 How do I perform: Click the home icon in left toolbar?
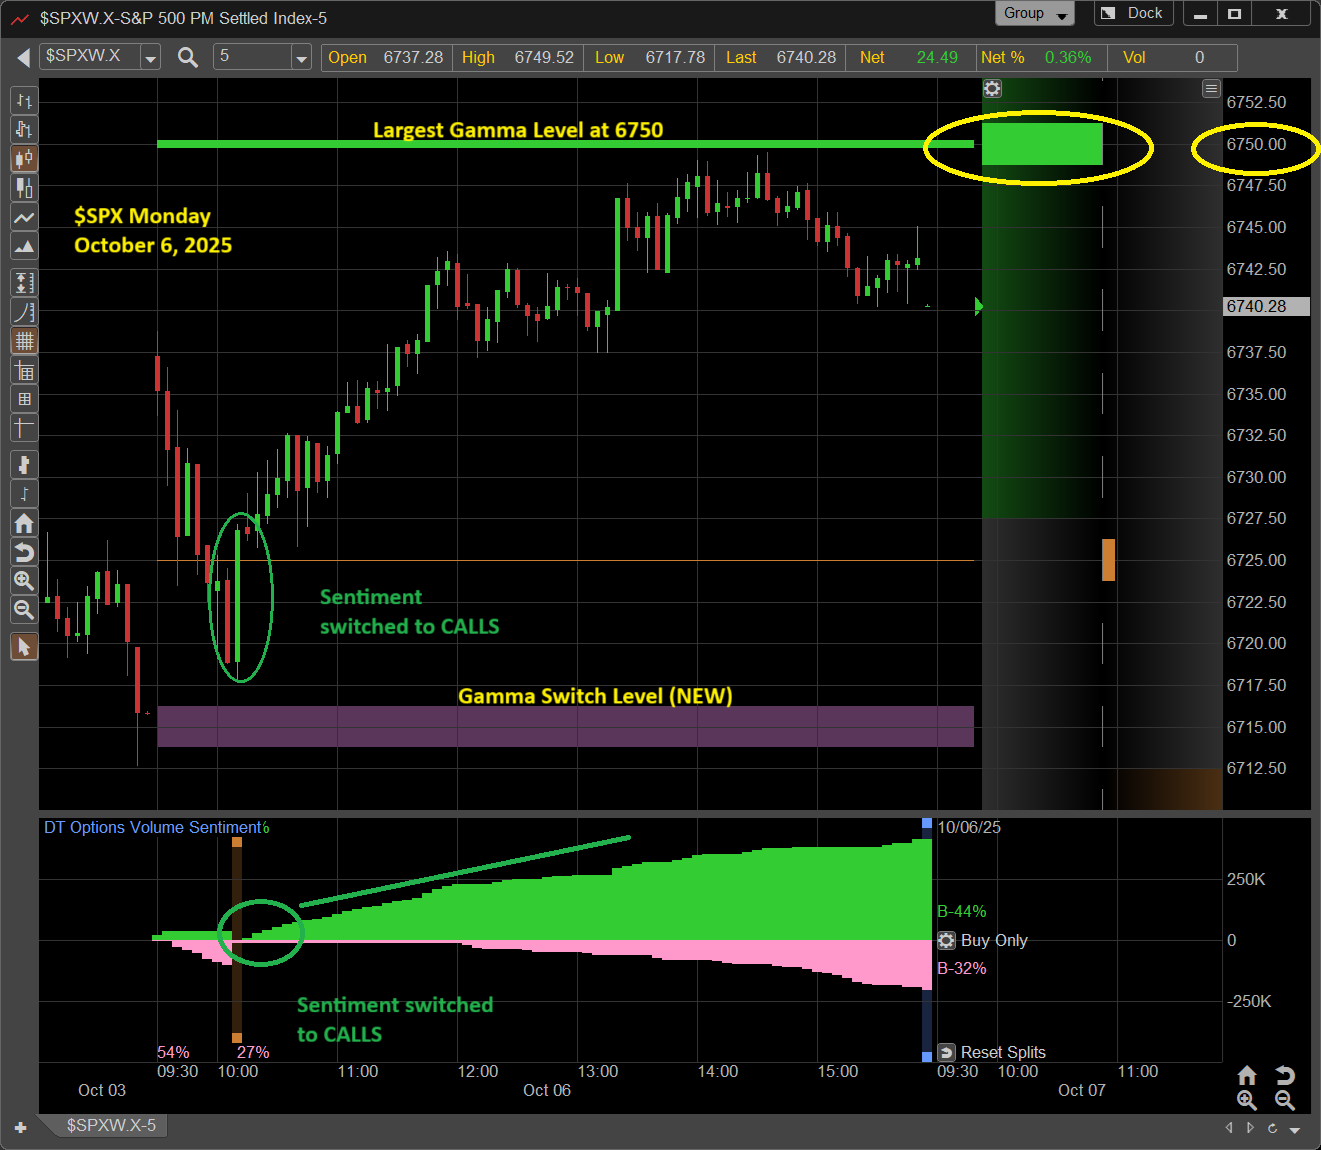point(24,523)
